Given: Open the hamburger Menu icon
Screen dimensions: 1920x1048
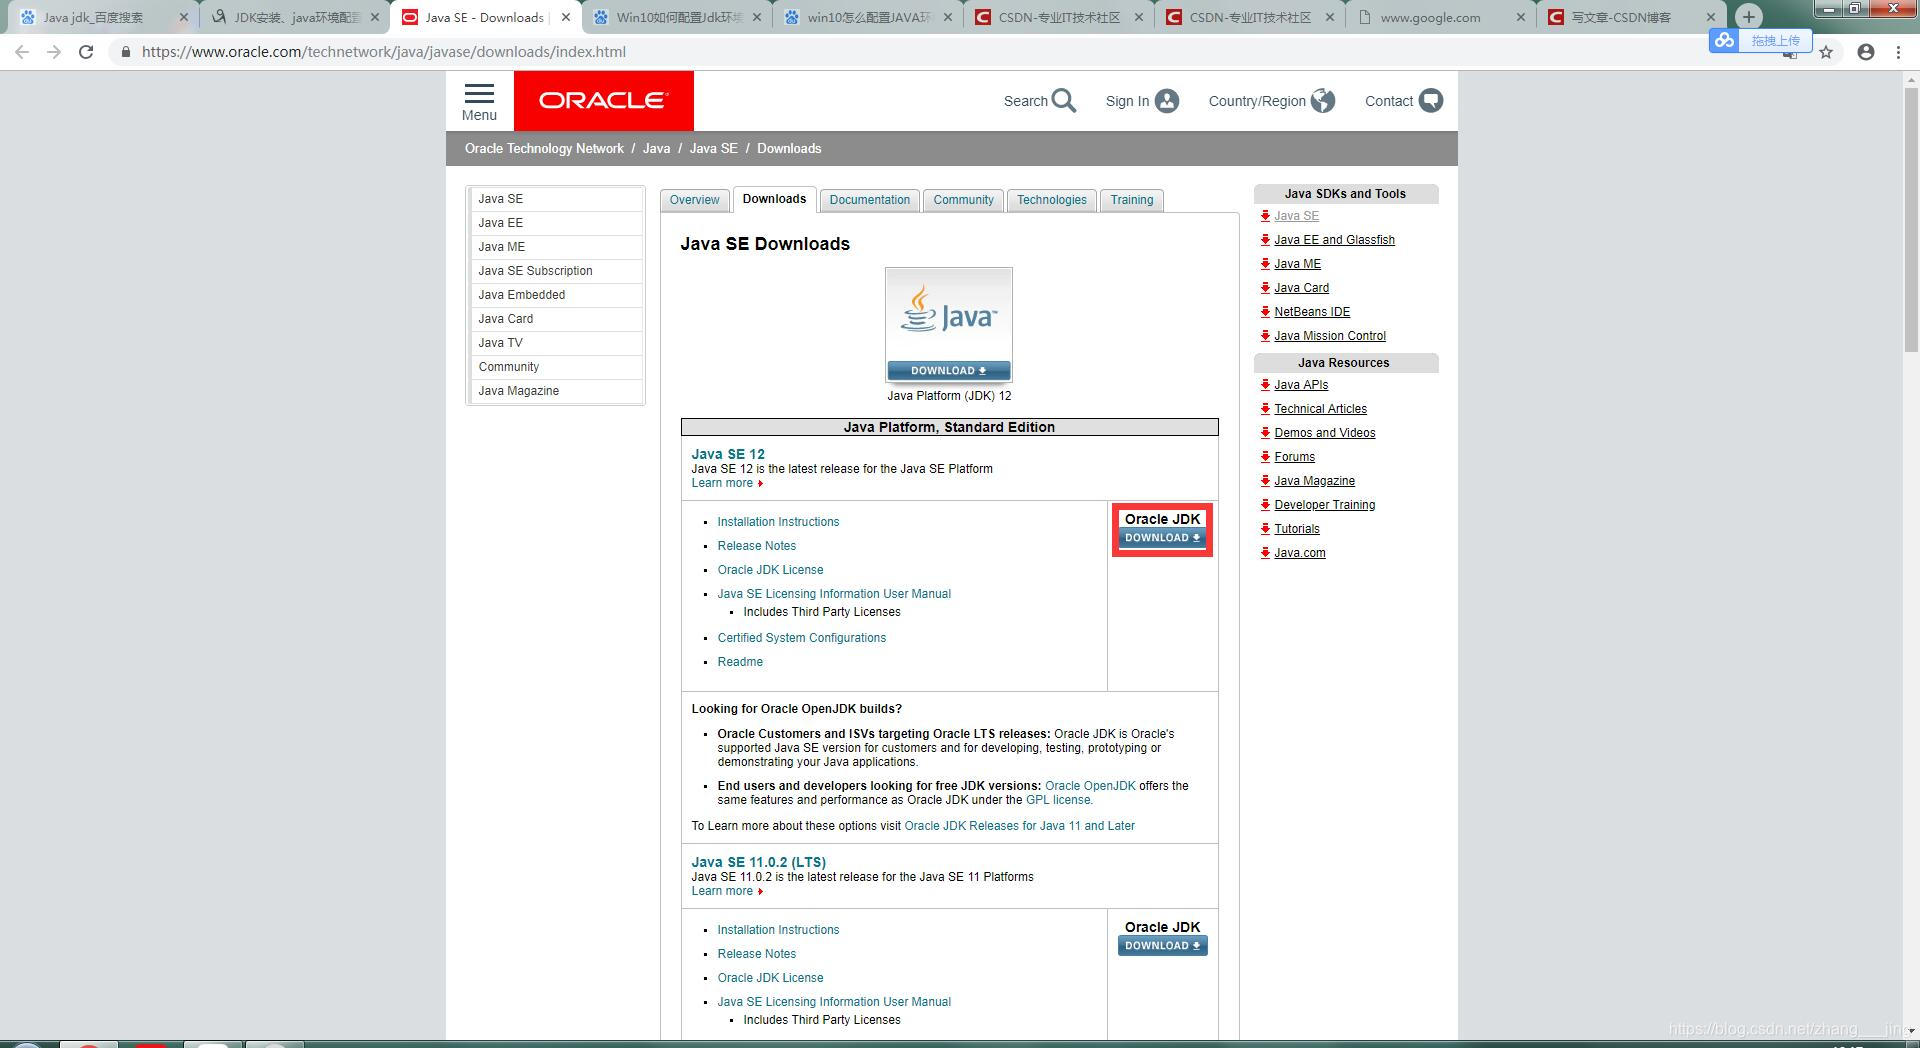Looking at the screenshot, I should (x=479, y=93).
